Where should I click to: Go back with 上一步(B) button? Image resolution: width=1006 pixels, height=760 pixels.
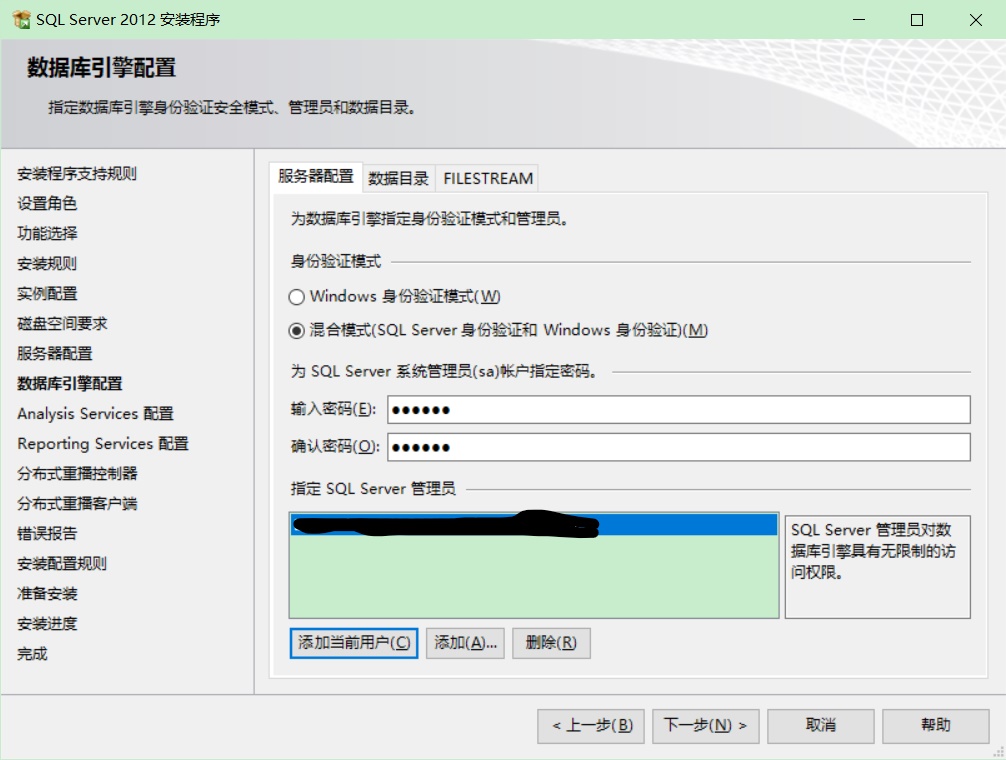point(591,726)
